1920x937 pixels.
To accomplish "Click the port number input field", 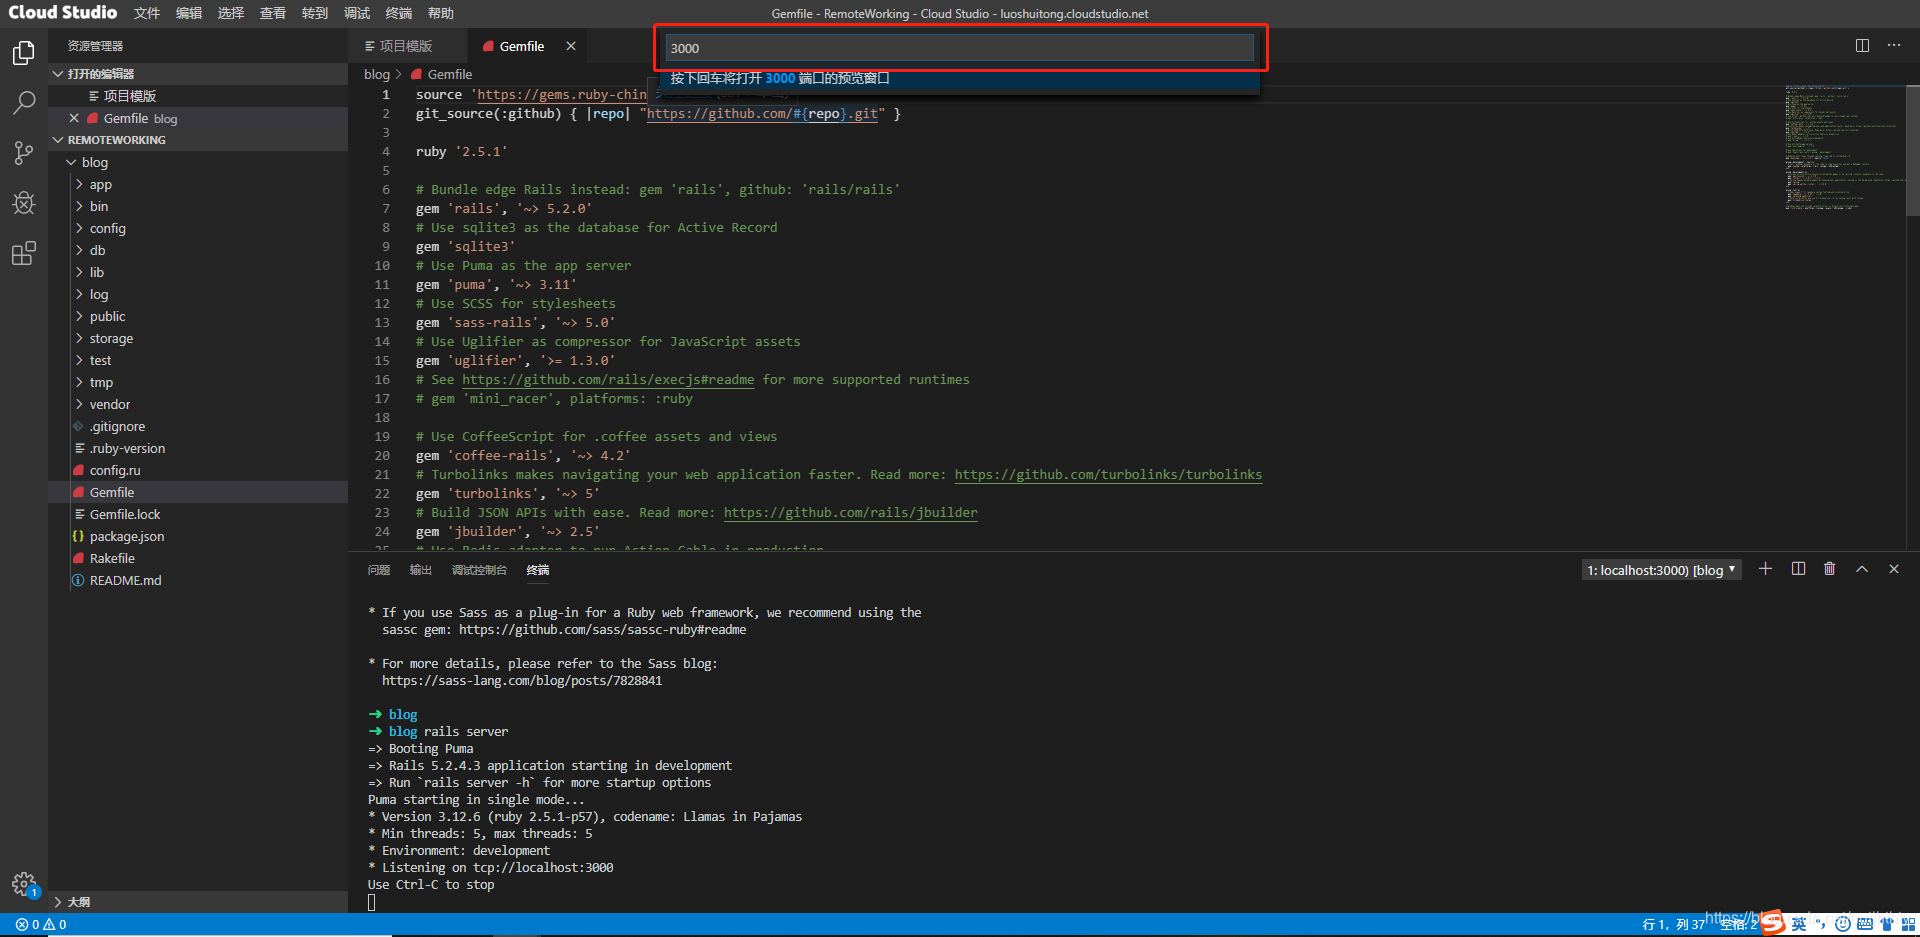I will (x=960, y=48).
